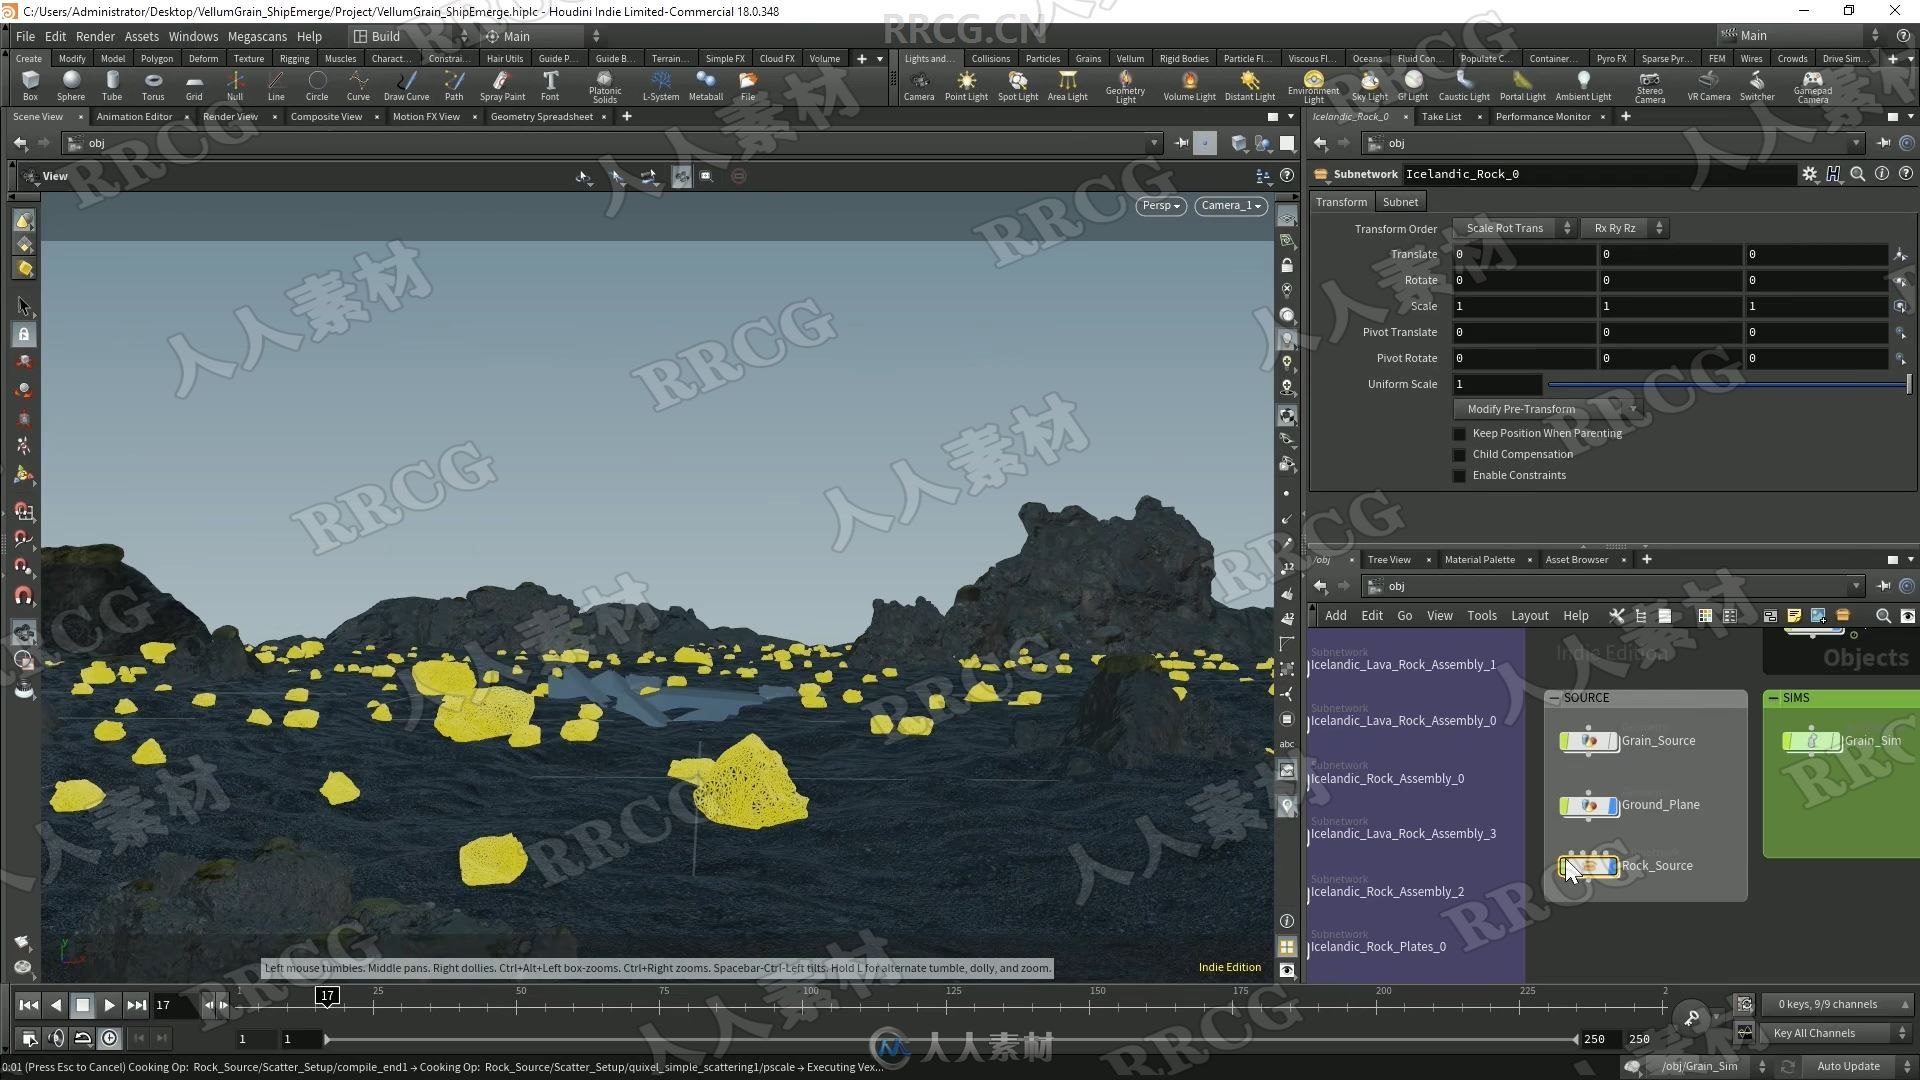Add a Spot Light
Viewport: 1920px width, 1080px height.
[x=1018, y=85]
